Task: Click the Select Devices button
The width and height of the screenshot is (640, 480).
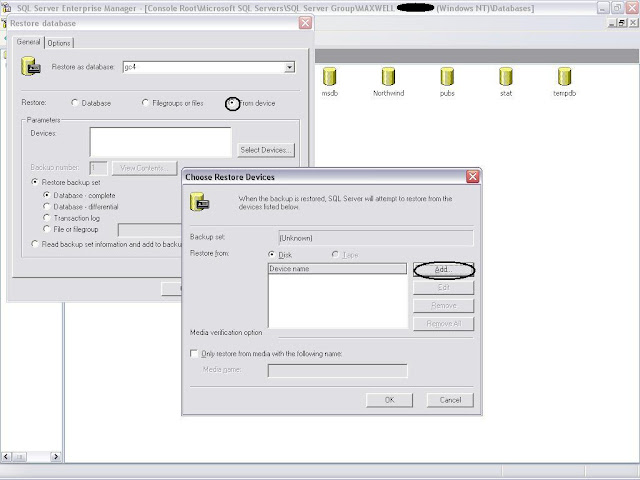Action: tap(266, 150)
